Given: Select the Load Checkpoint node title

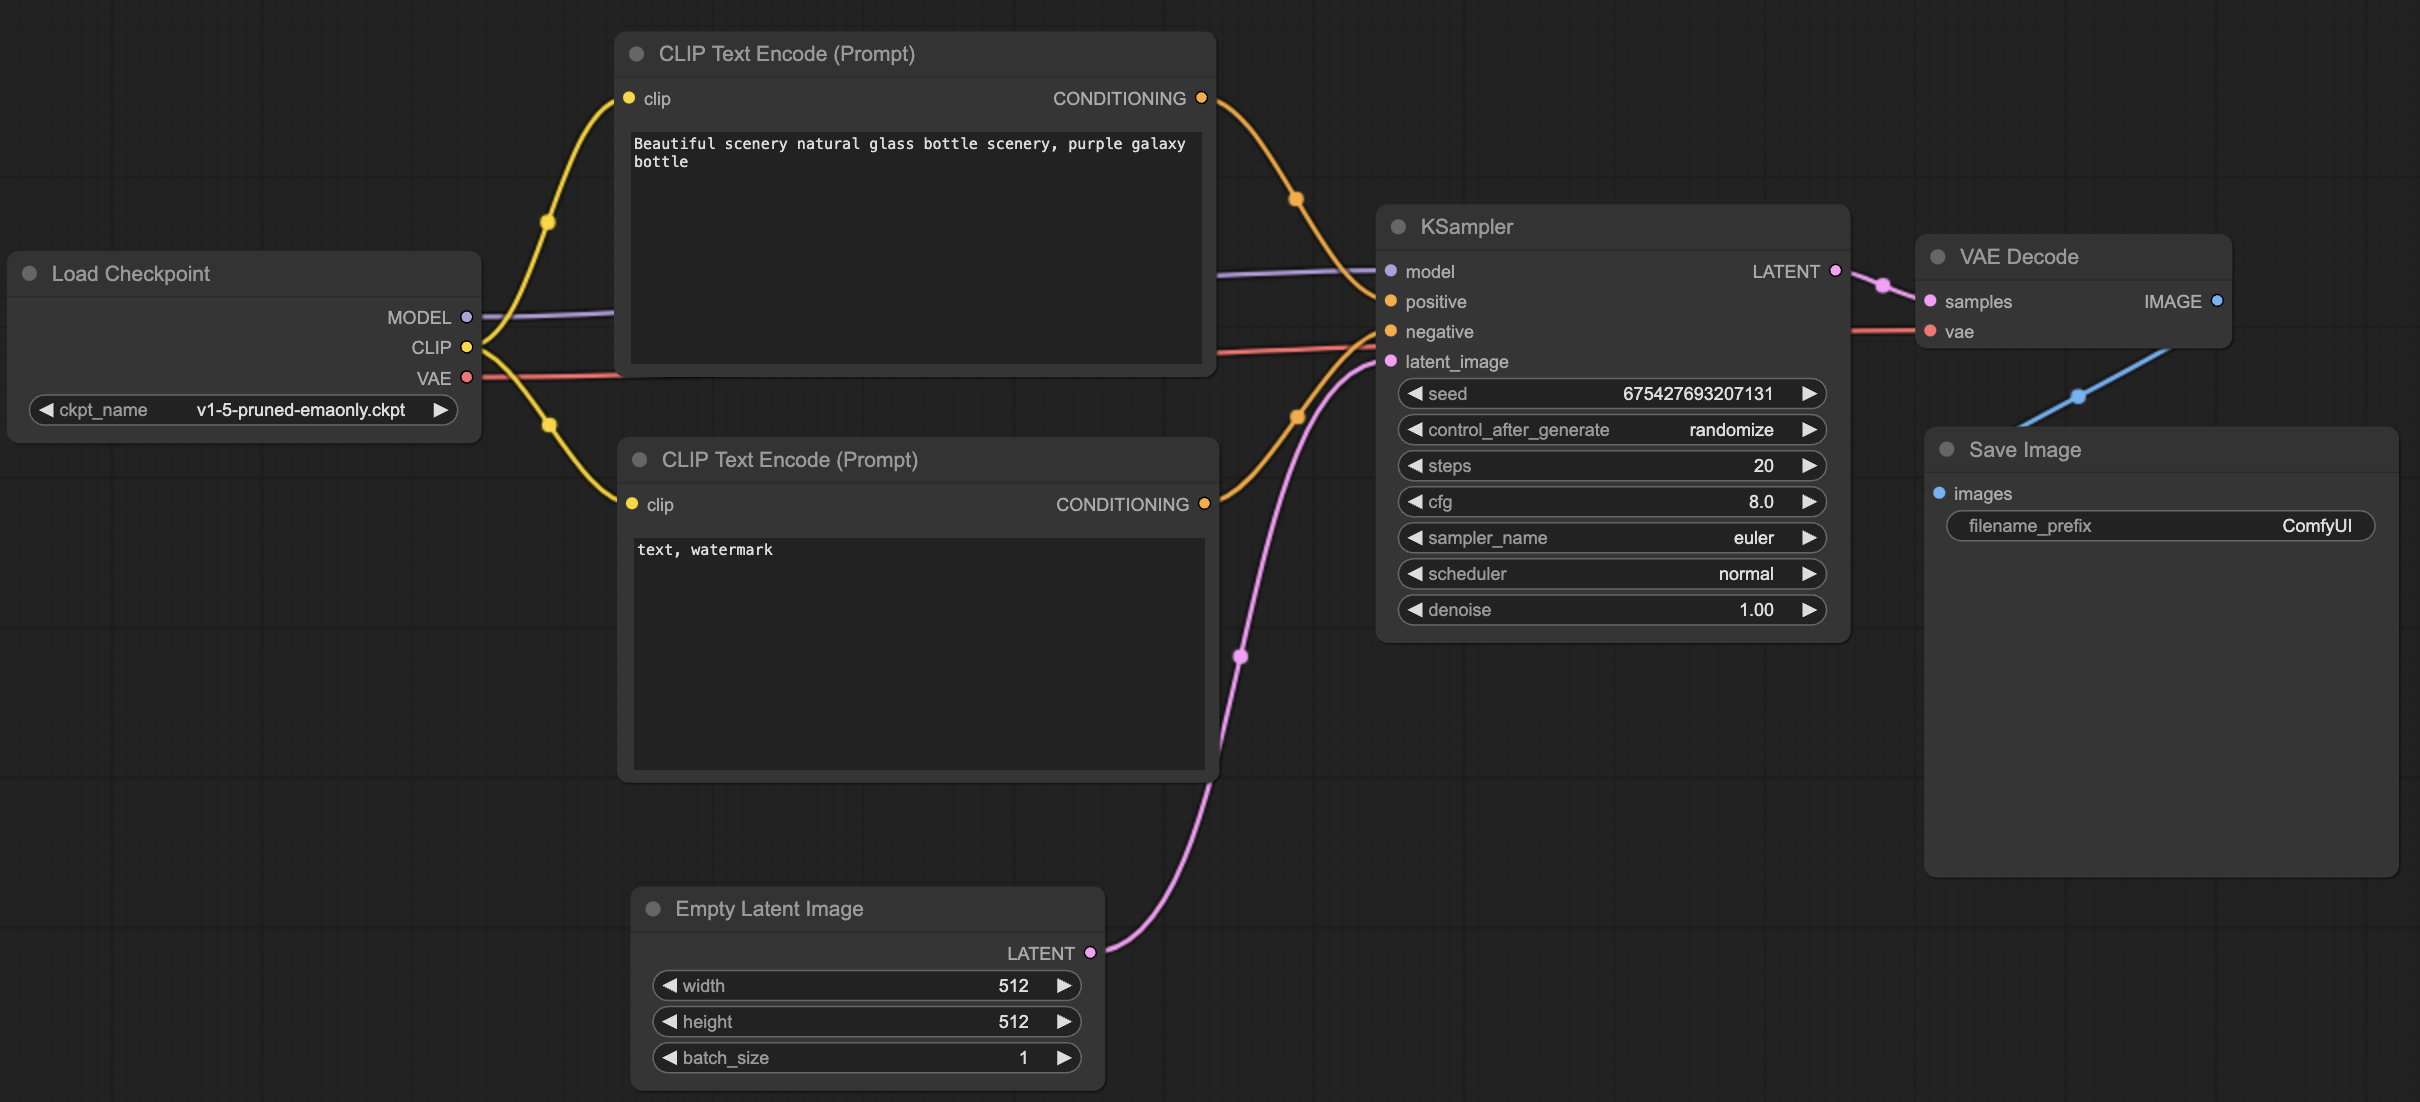Looking at the screenshot, I should [131, 274].
